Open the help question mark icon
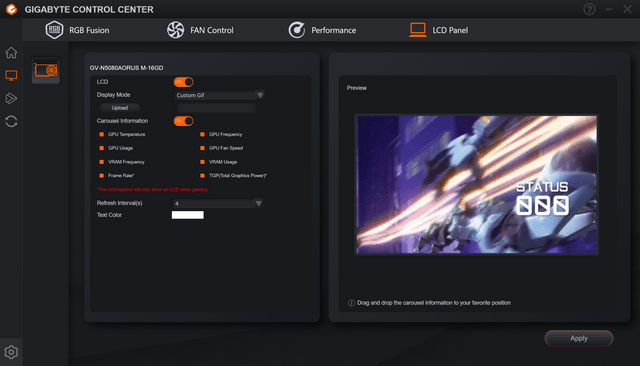Viewport: 640px width, 366px height. pos(589,9)
